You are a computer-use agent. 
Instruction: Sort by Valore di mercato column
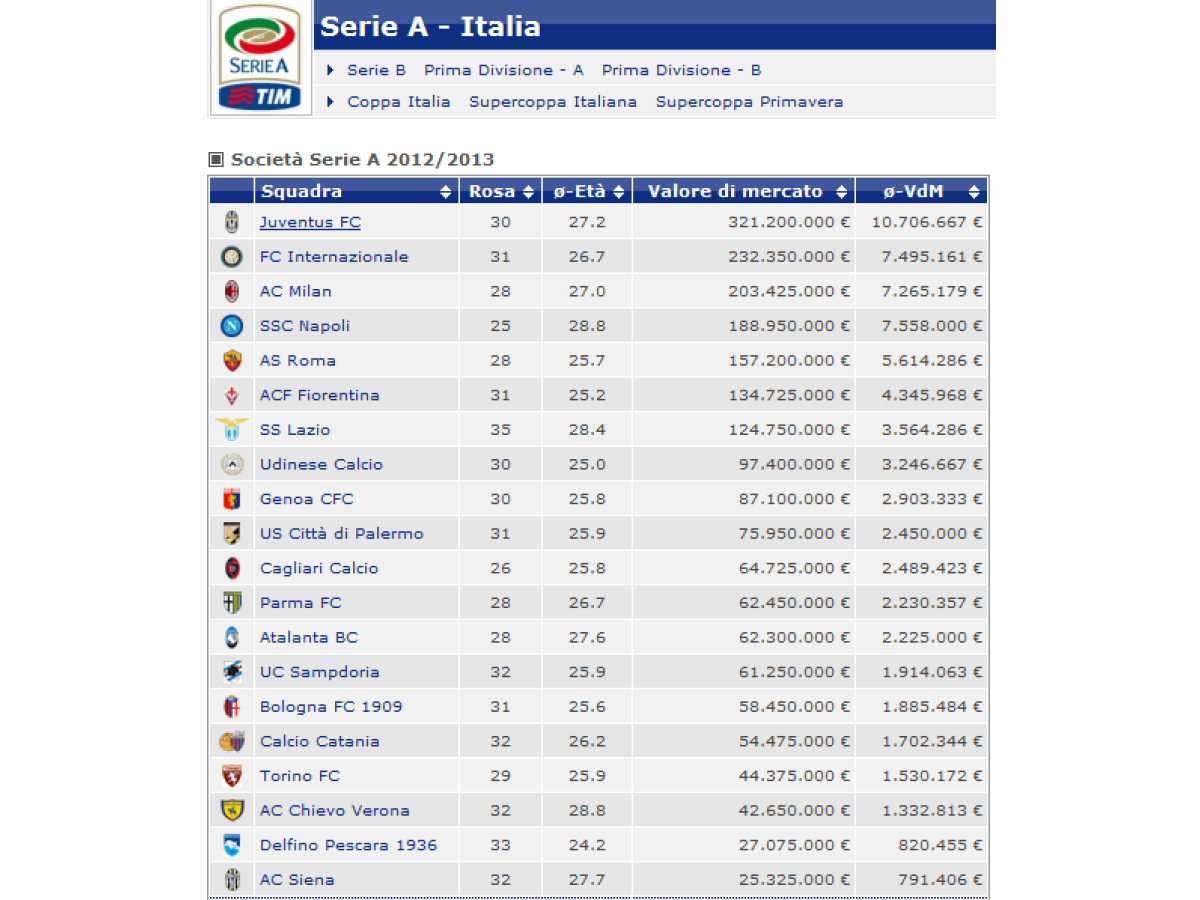coord(841,192)
